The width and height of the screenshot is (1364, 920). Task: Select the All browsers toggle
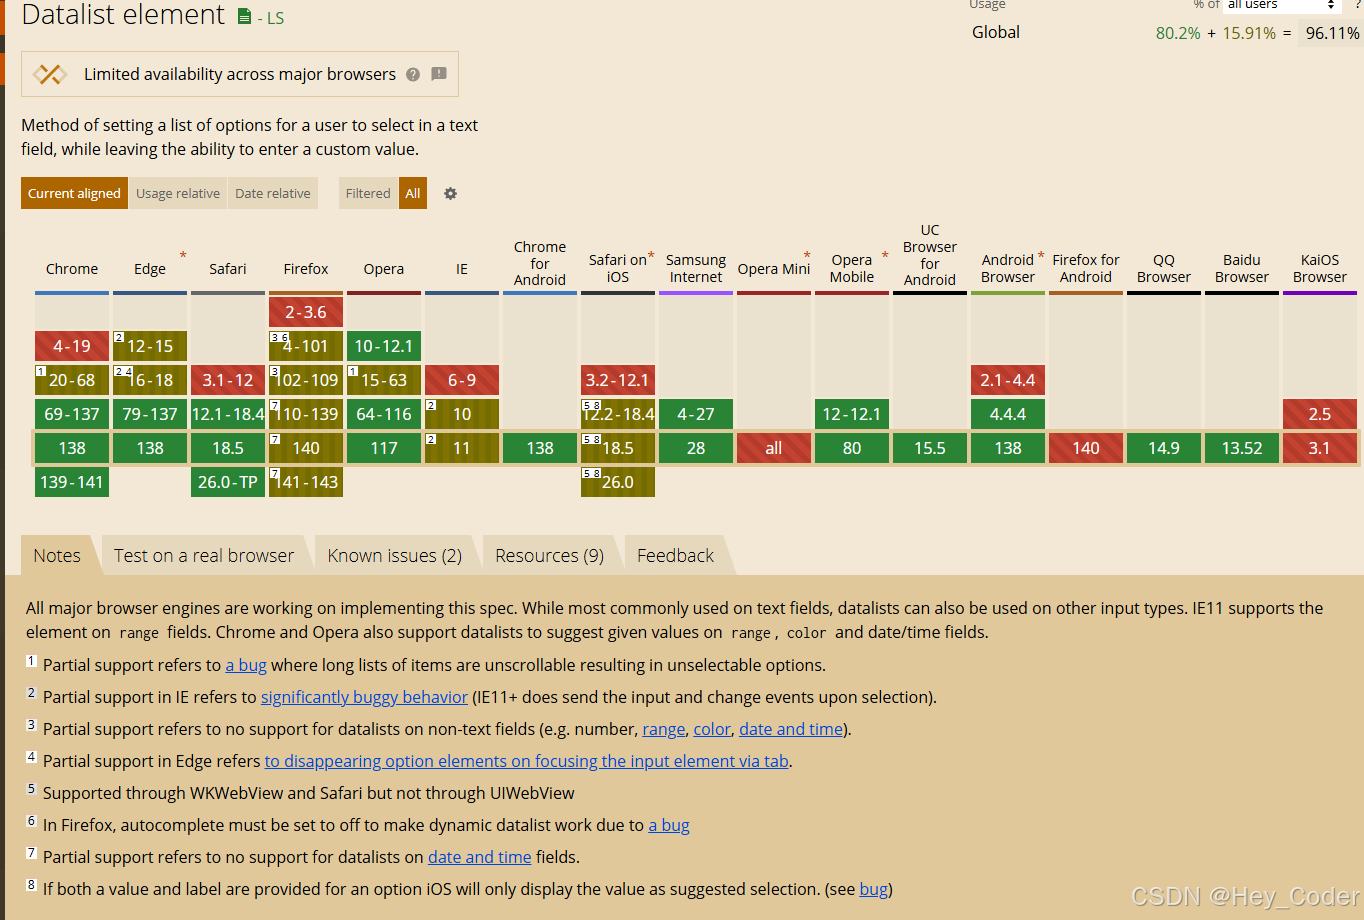[x=413, y=193]
